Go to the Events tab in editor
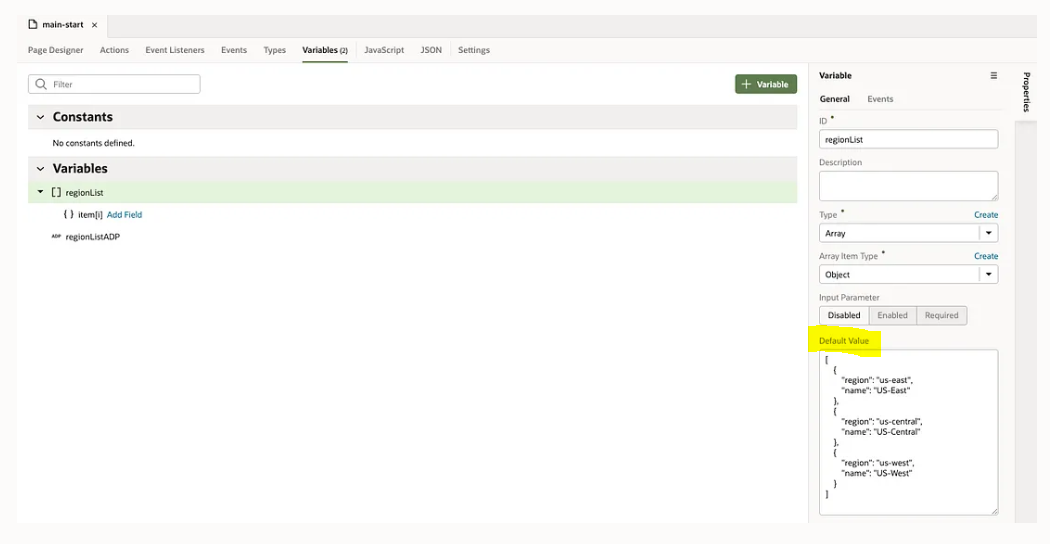This screenshot has width=1050, height=544. coord(234,50)
